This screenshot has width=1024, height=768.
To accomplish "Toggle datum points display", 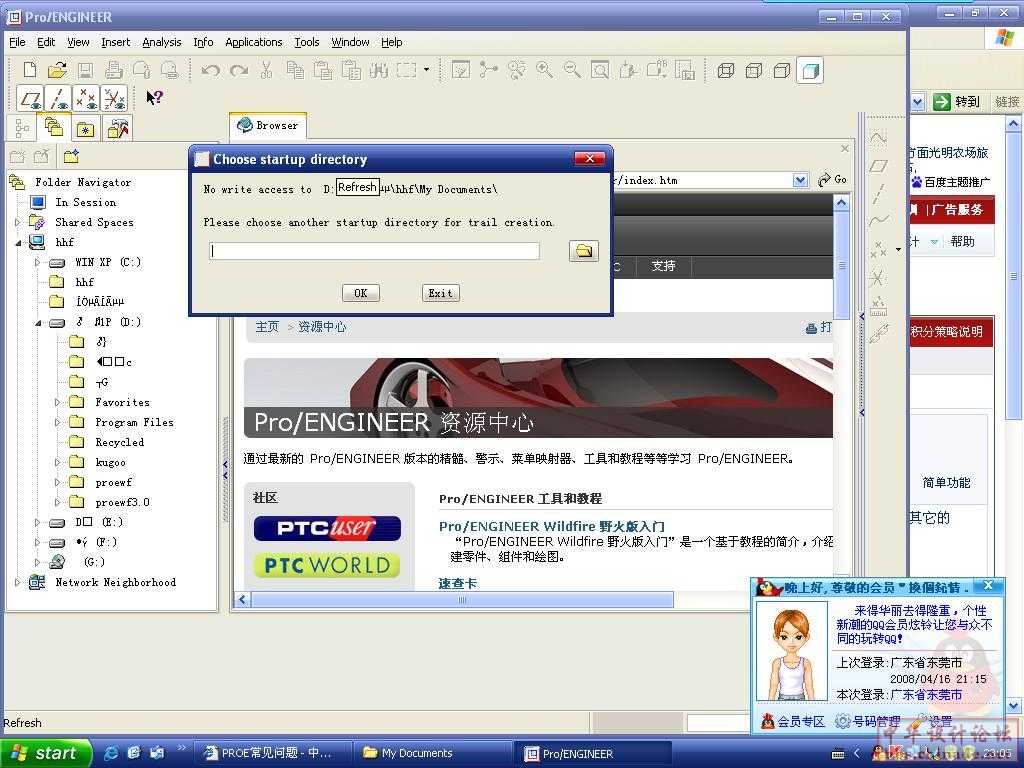I will [86, 98].
